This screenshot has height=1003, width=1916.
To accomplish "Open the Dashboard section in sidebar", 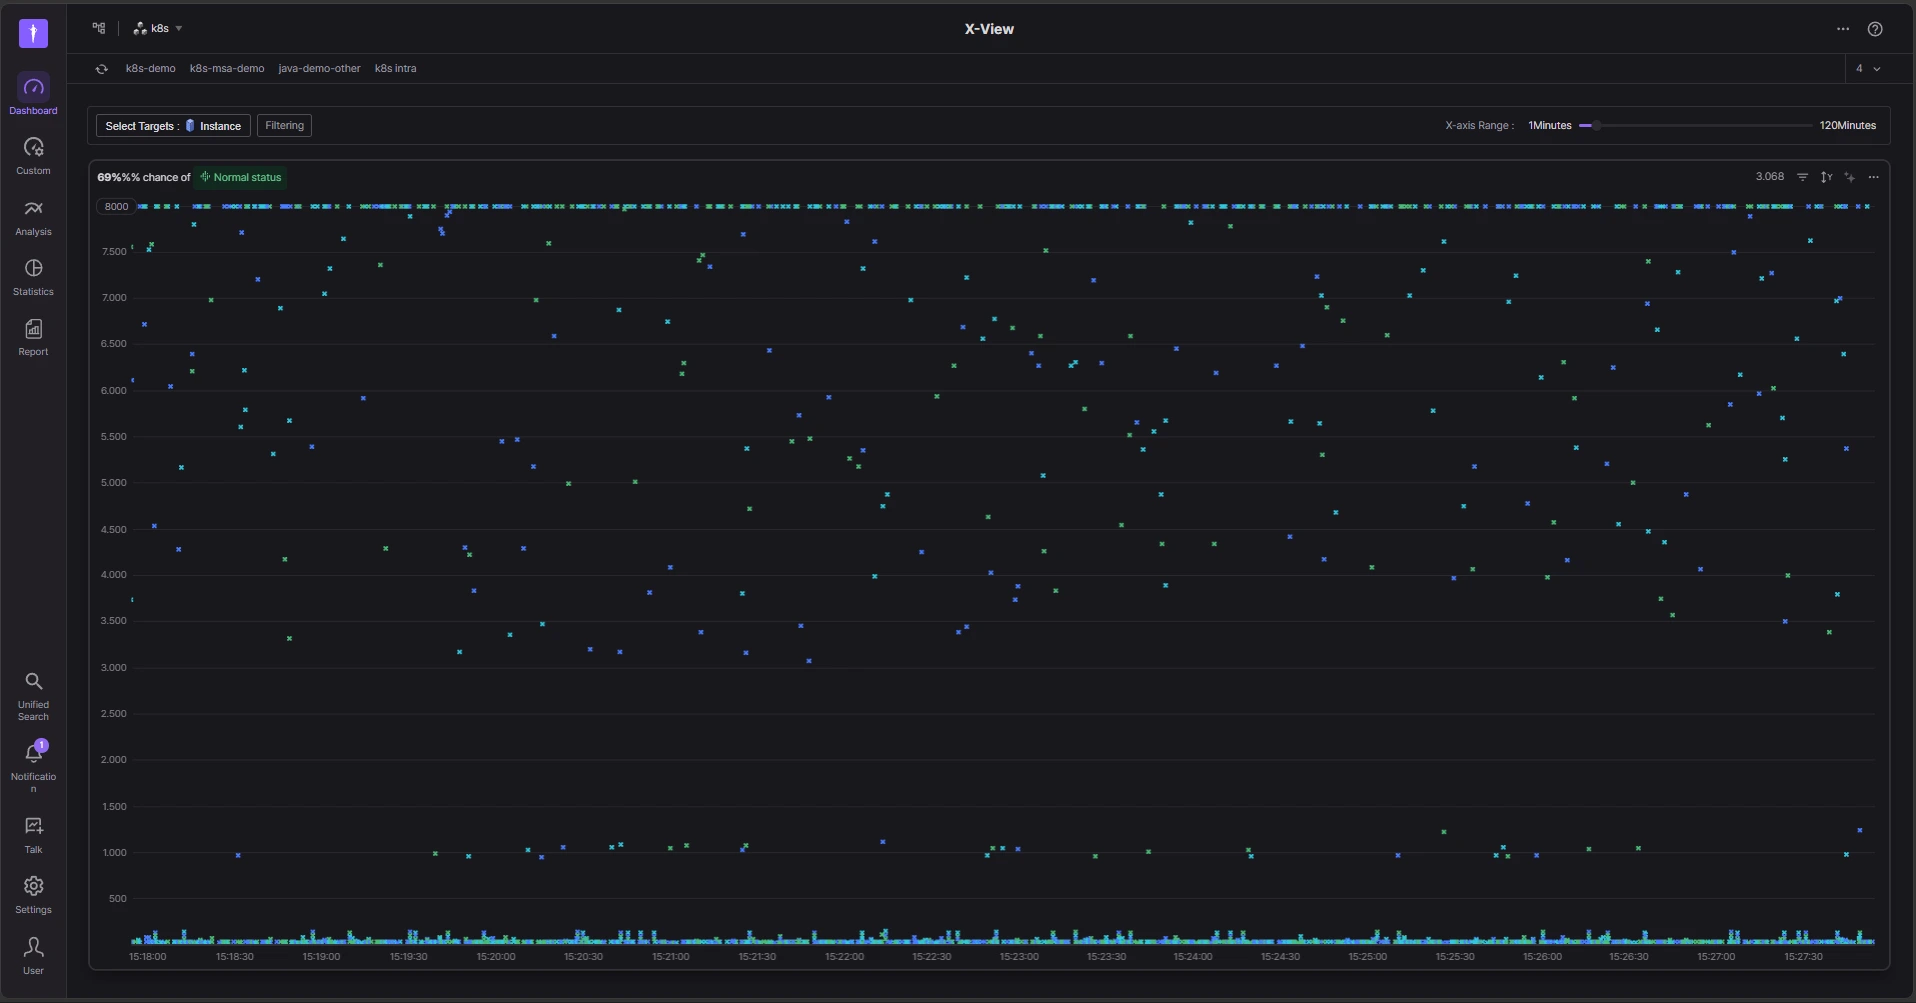I will [x=33, y=95].
